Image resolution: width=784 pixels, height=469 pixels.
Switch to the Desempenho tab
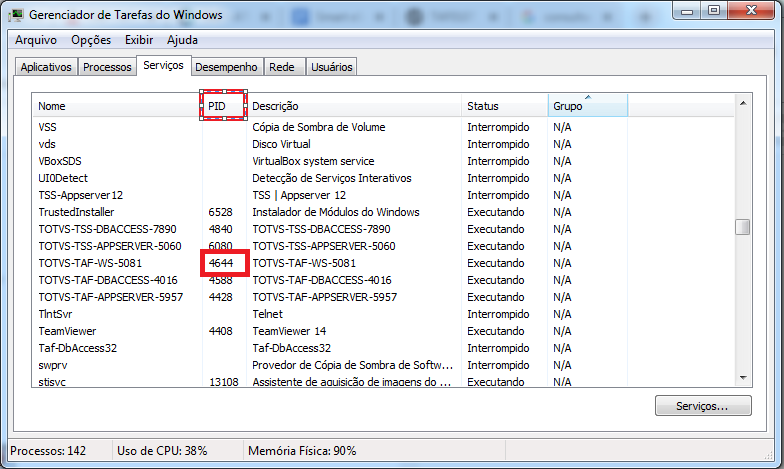coord(226,67)
